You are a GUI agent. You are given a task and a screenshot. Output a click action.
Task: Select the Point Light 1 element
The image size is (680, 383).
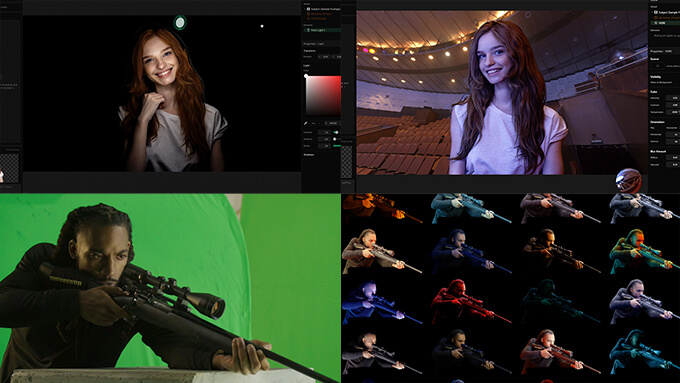pos(322,30)
